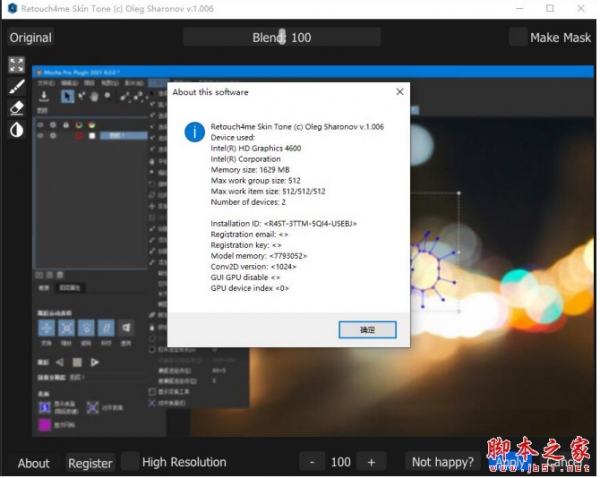Close the About this software dialog
Image resolution: width=600 pixels, height=478 pixels.
click(x=400, y=92)
